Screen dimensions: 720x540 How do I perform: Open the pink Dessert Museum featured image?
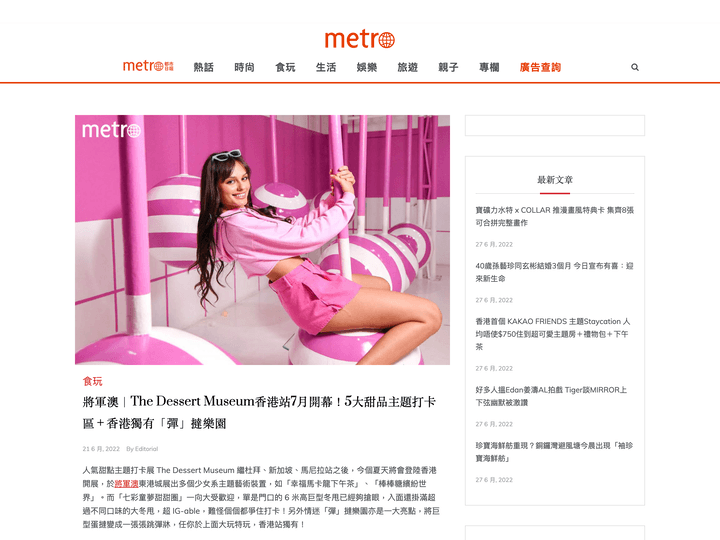(x=262, y=240)
